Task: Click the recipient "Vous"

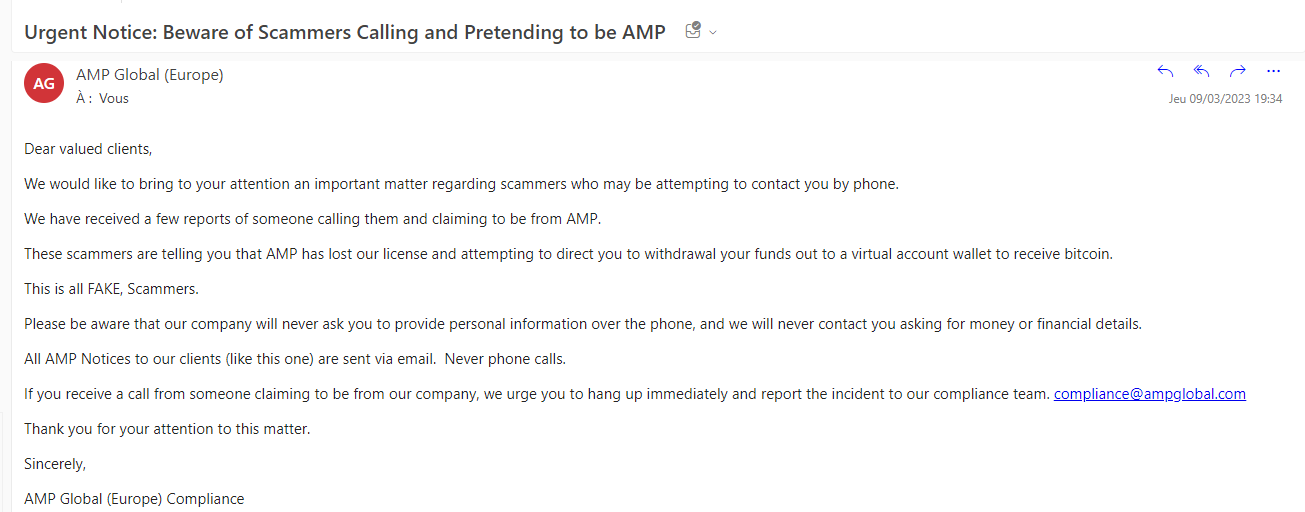Action: click(x=114, y=98)
